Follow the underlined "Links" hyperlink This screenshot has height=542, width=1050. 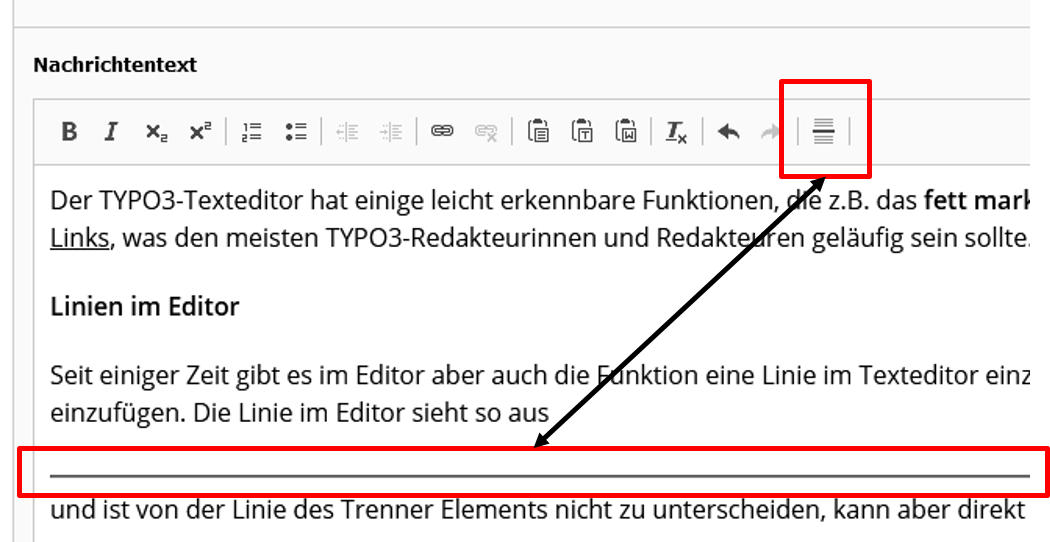point(79,240)
